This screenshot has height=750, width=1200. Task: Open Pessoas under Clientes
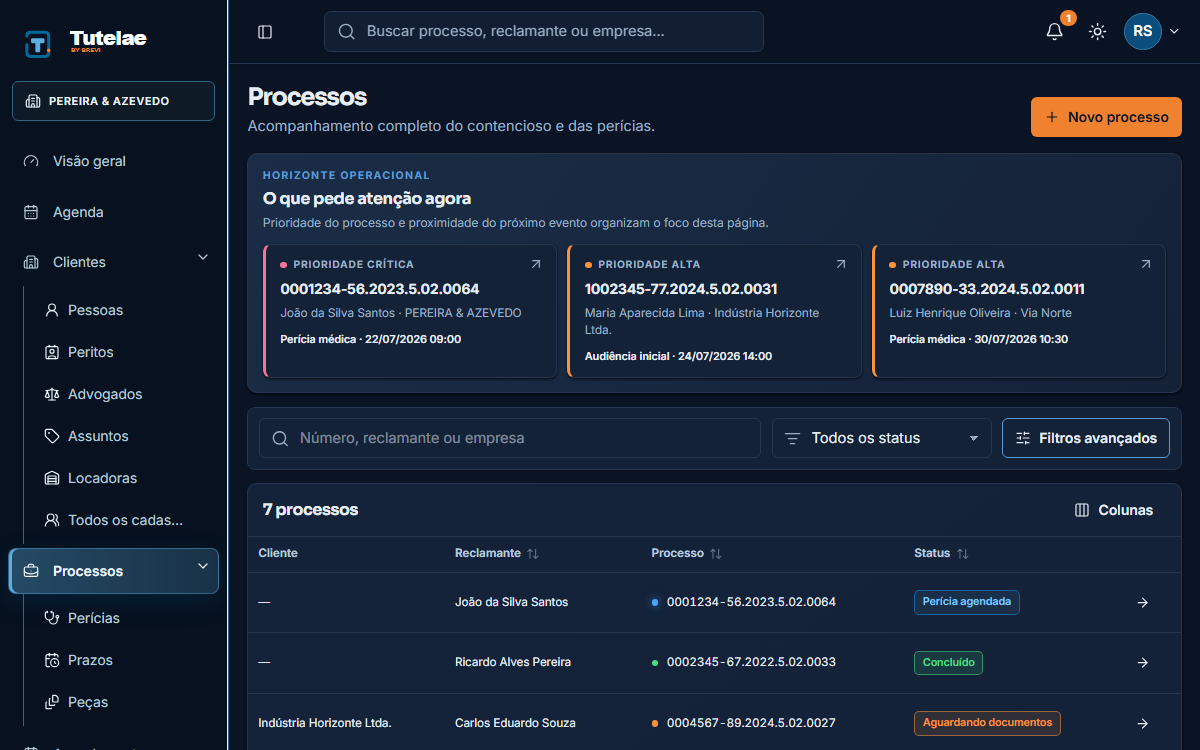tap(124, 310)
